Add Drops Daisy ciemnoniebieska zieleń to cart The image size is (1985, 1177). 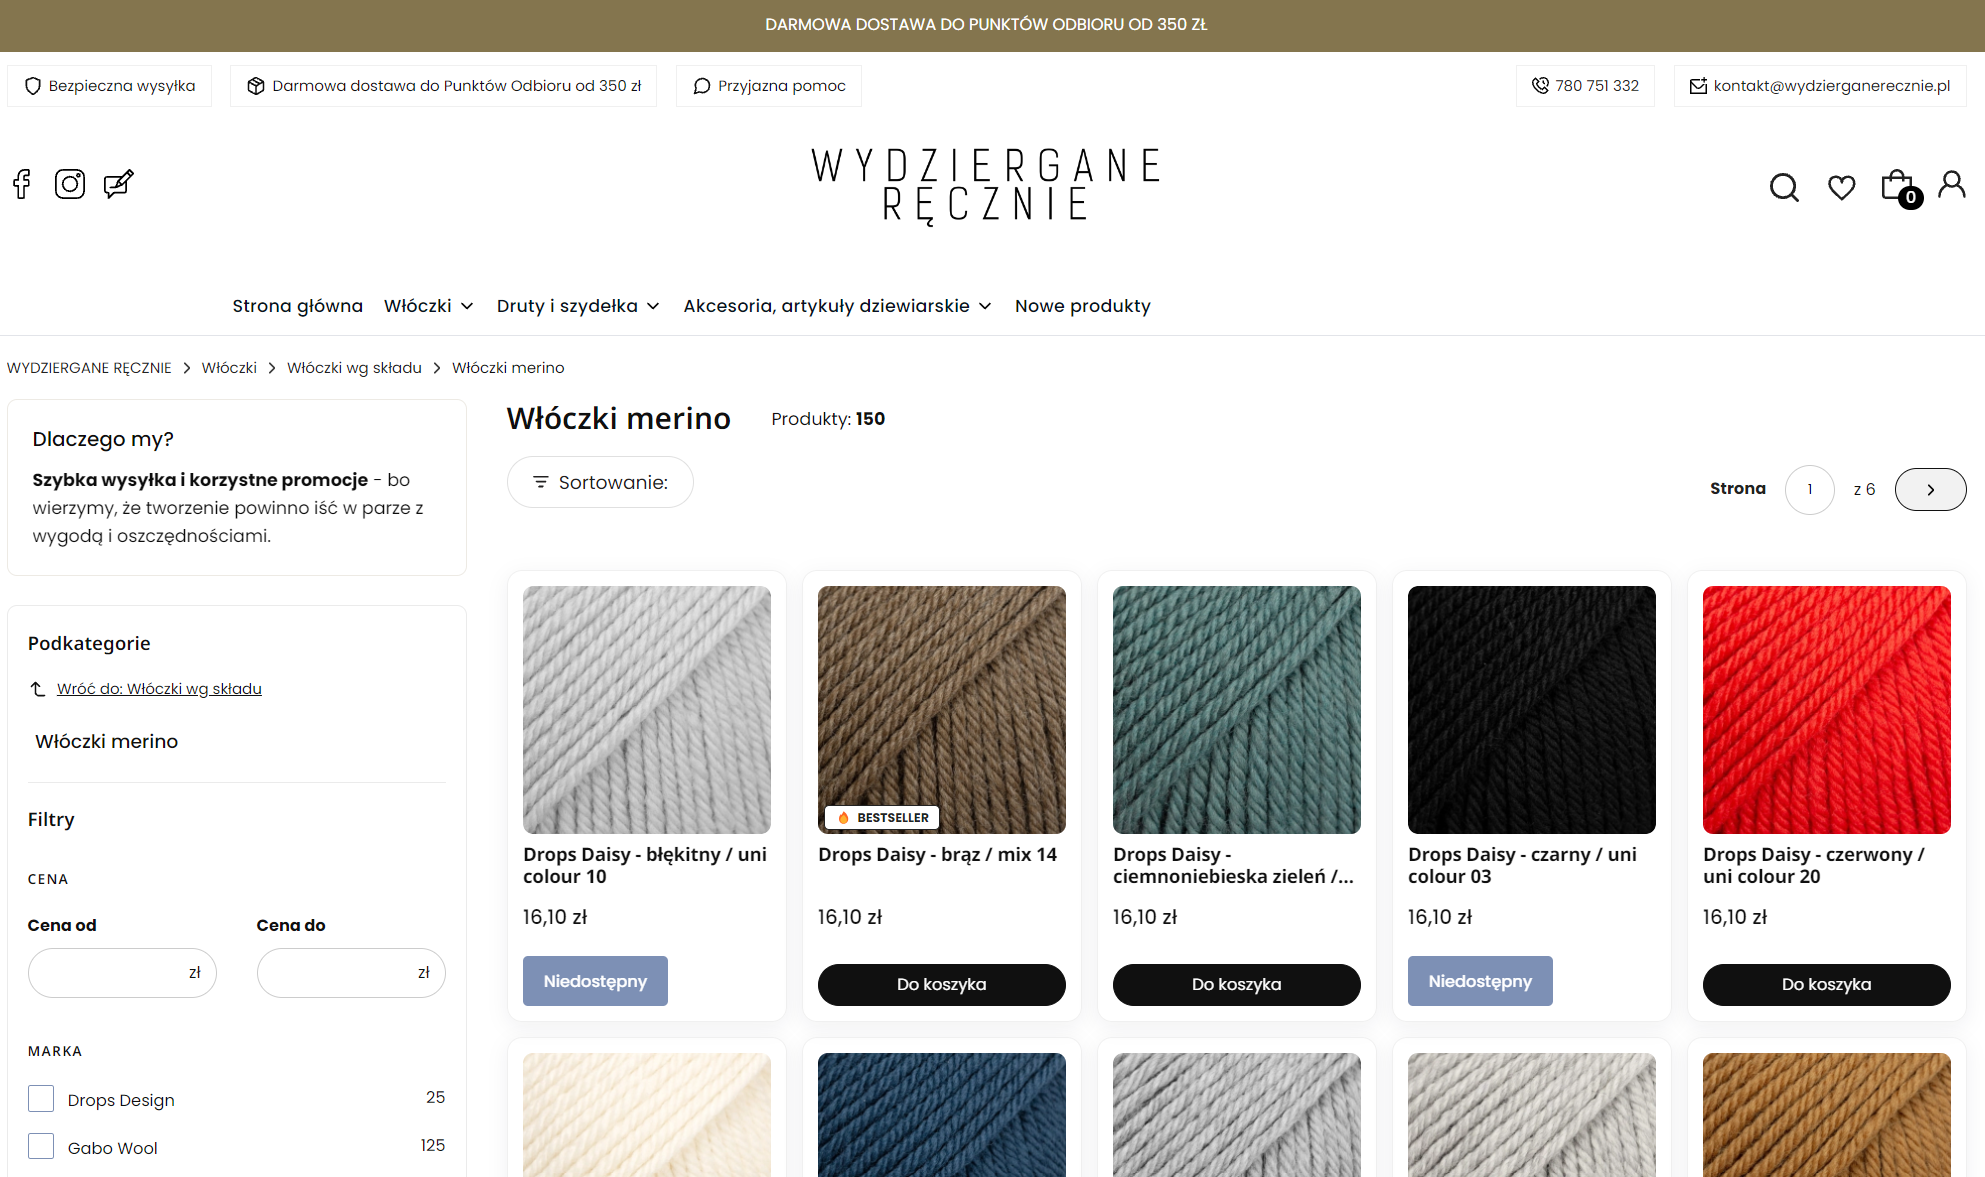(1236, 984)
